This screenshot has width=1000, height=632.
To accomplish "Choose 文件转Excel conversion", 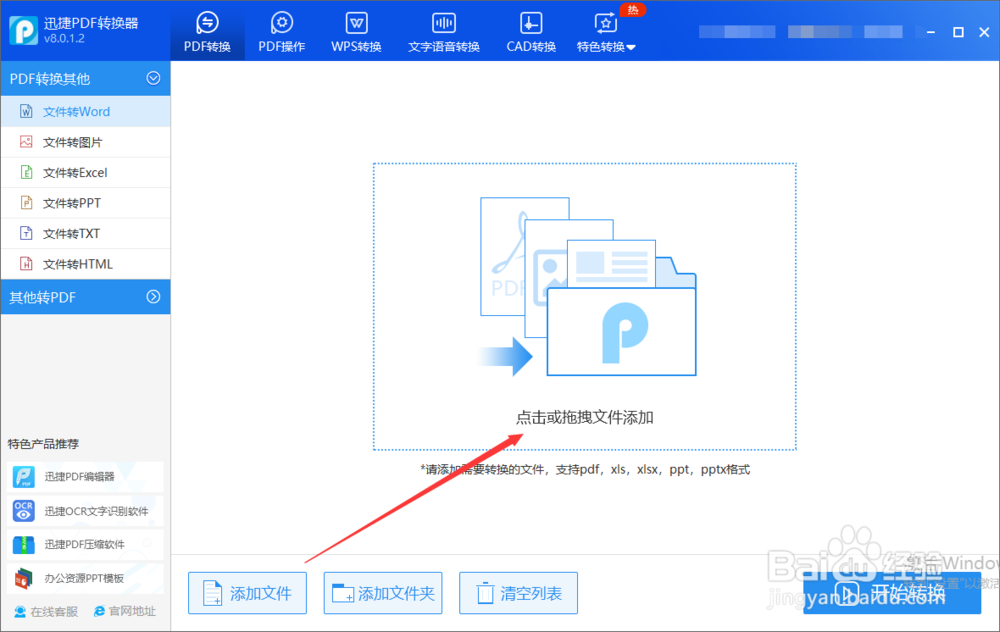I will 85,173.
